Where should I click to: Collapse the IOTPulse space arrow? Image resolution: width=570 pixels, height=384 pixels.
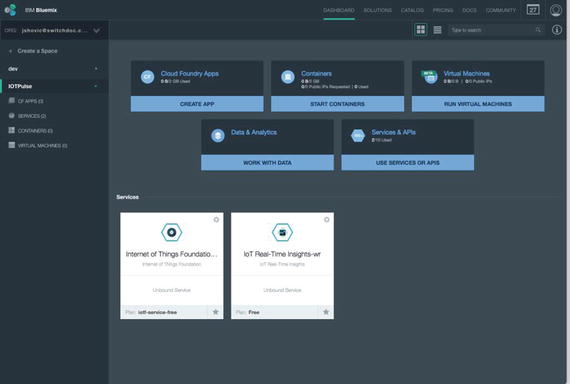(96, 86)
